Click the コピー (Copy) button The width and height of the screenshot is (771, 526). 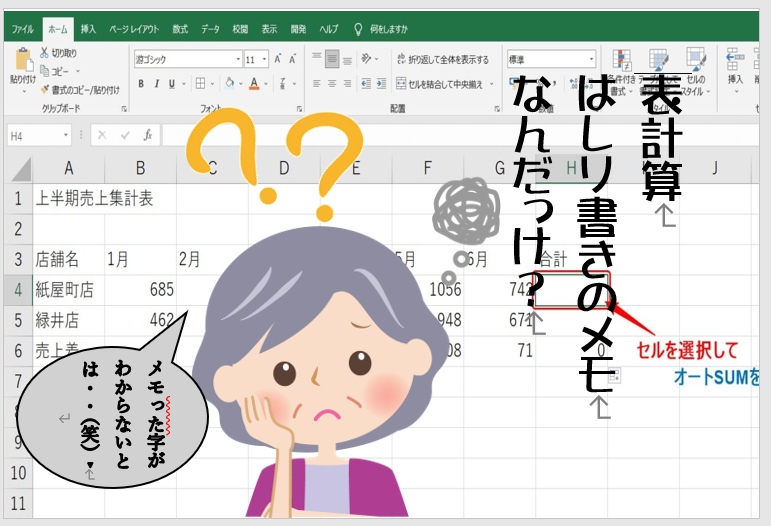pos(59,71)
